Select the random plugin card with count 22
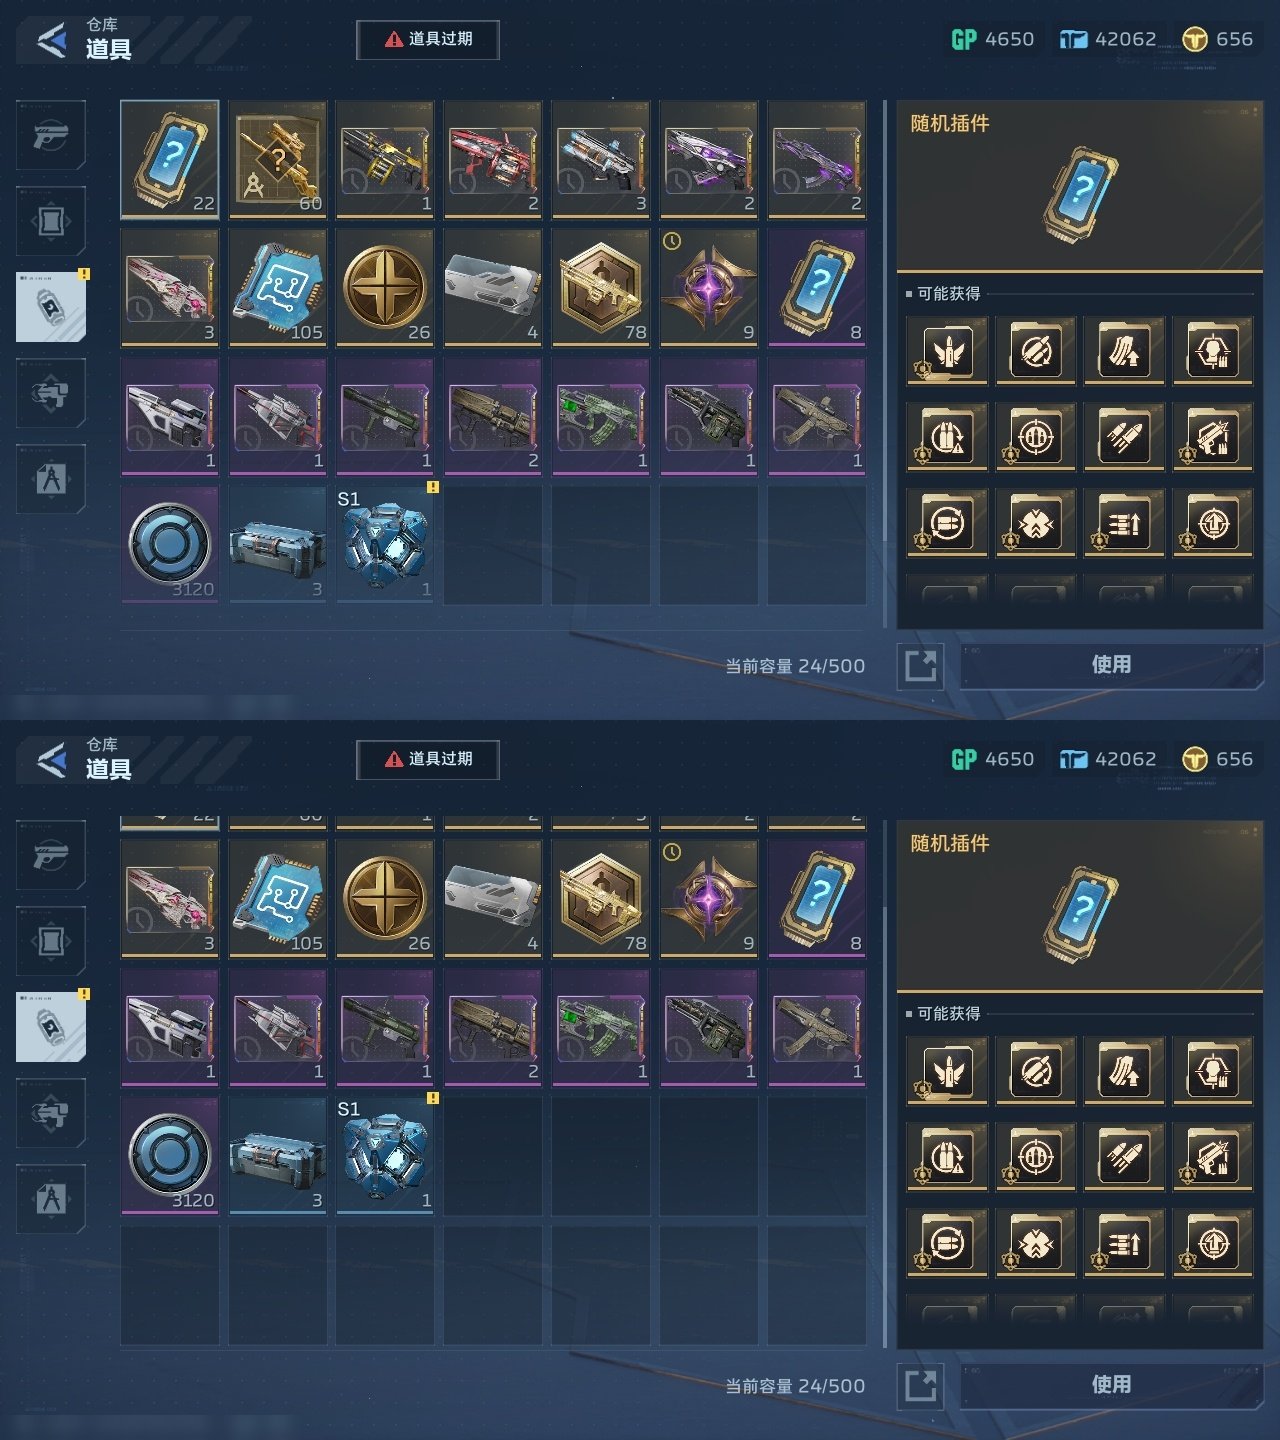Screen dimensions: 1280x1440 (x=170, y=159)
